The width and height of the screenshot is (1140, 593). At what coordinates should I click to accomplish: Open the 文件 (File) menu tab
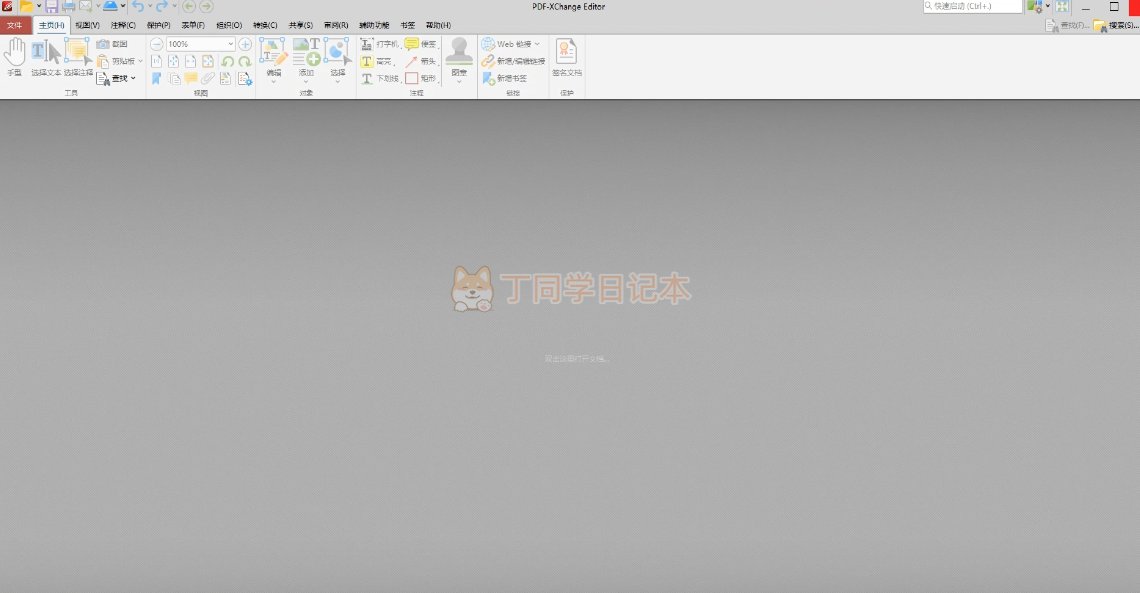pyautogui.click(x=14, y=25)
